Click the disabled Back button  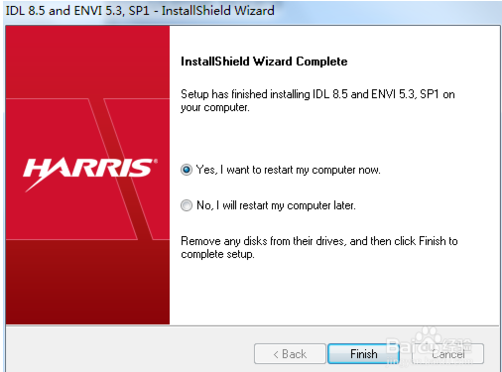point(290,354)
